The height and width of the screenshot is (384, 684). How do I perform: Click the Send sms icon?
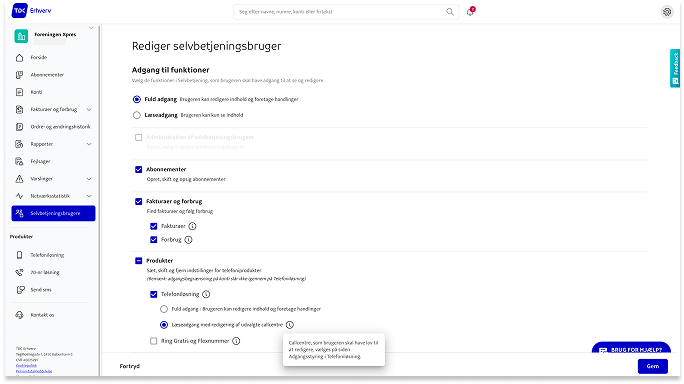[x=20, y=290]
